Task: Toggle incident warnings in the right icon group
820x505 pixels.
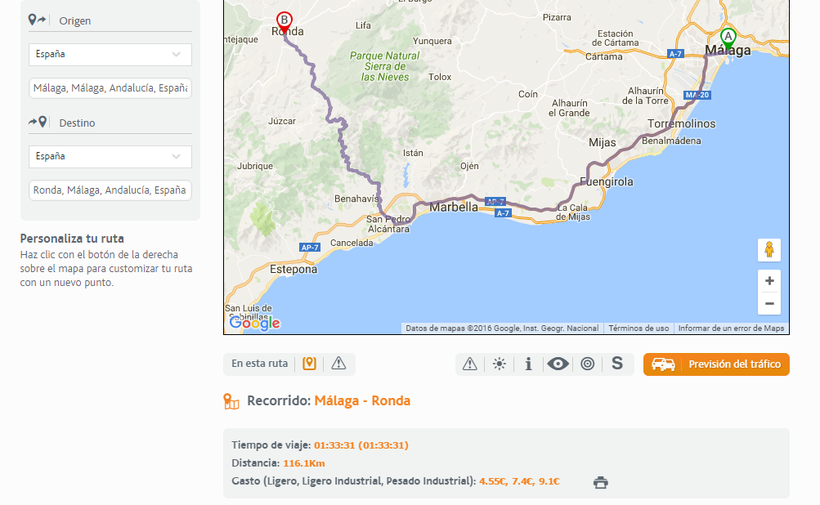Action: pos(470,364)
